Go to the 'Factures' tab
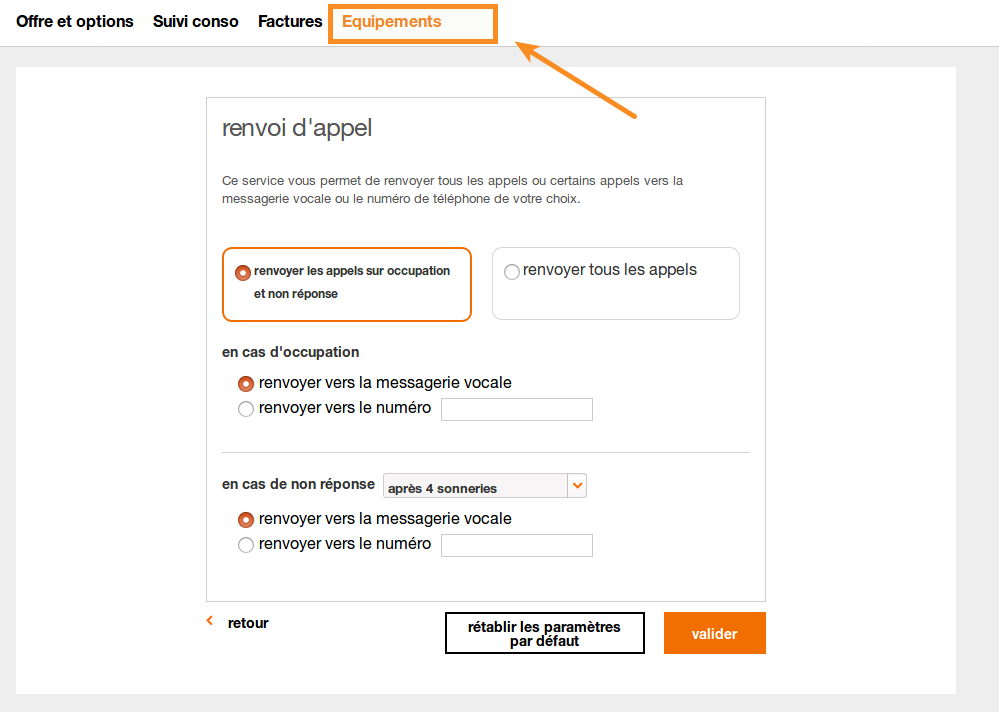The height and width of the screenshot is (712, 999). click(290, 21)
